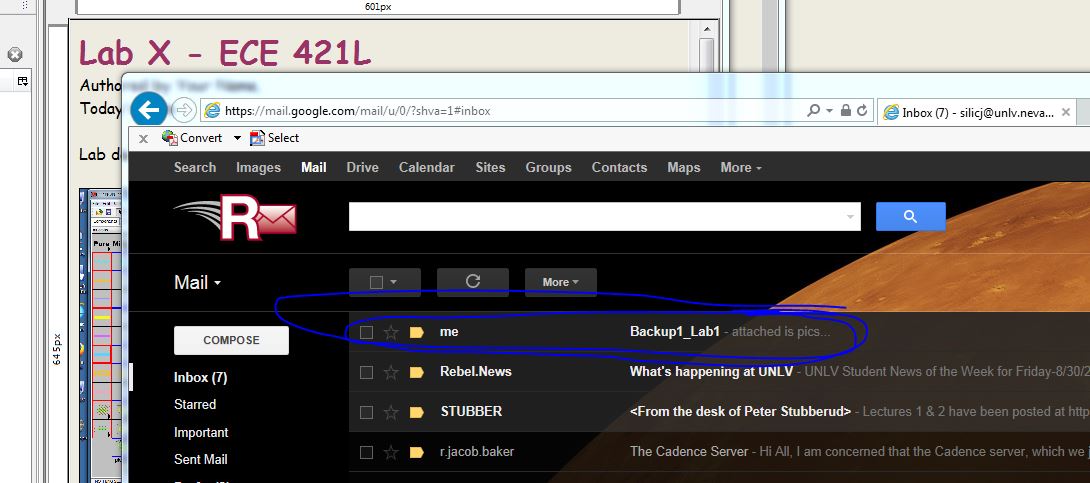Close the PDF Convert toolbar
This screenshot has width=1090, height=483.
(143, 138)
